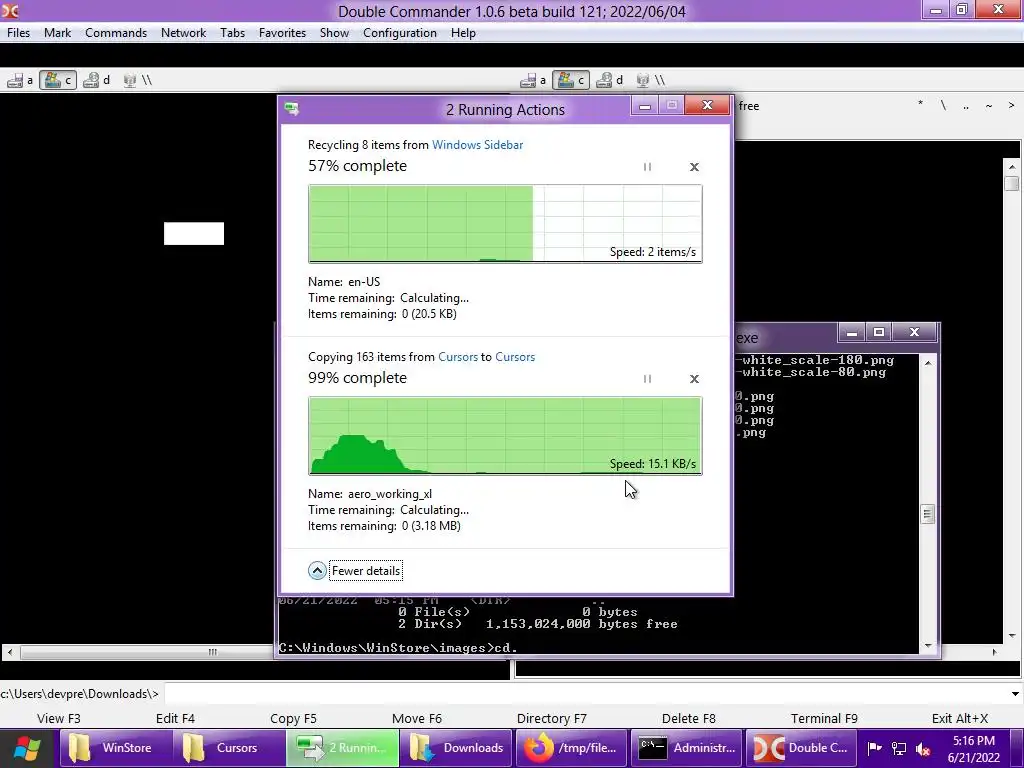Switch to Administrator command prompt in taskbar
Screen dimensions: 1024x768
click(686, 748)
